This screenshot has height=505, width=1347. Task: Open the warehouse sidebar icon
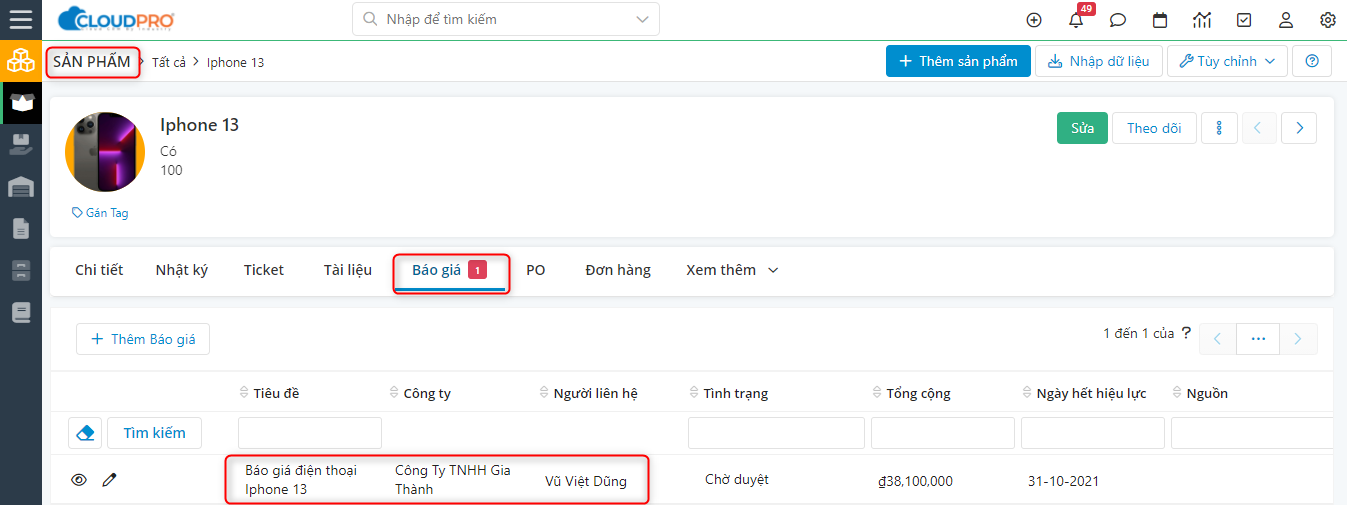tap(20, 186)
